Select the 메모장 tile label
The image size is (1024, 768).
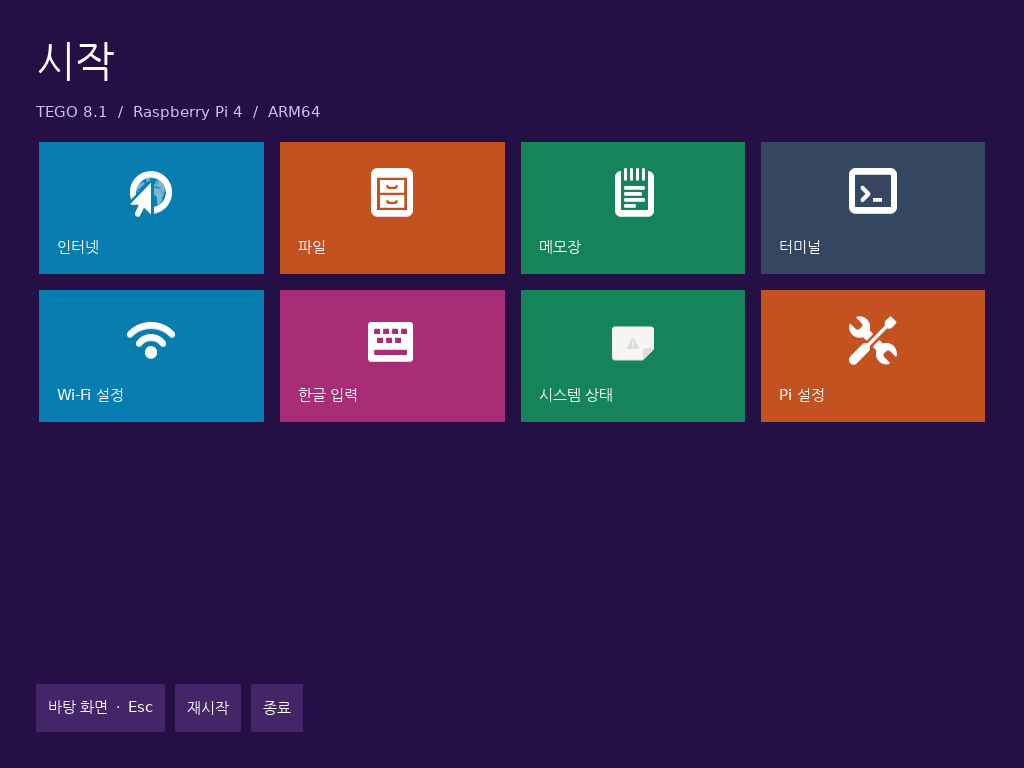560,247
